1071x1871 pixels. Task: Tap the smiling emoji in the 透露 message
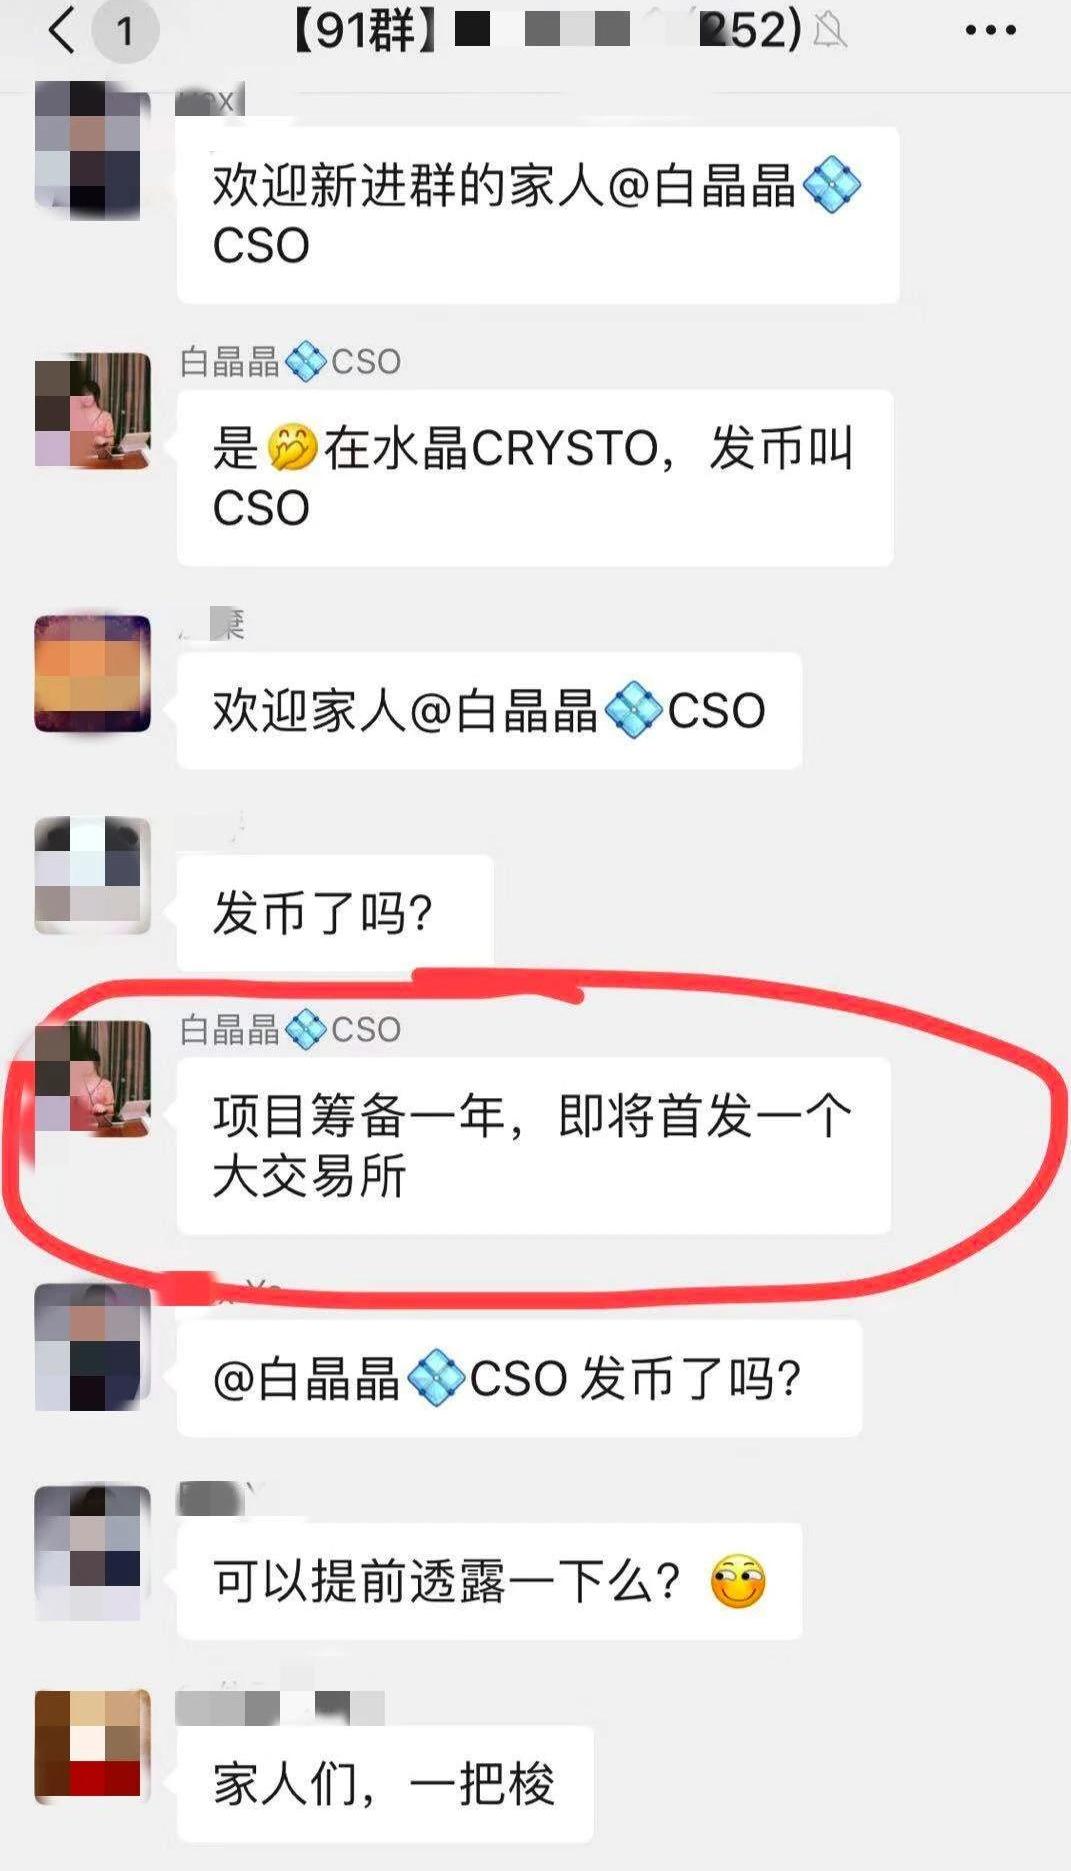pyautogui.click(x=738, y=1582)
